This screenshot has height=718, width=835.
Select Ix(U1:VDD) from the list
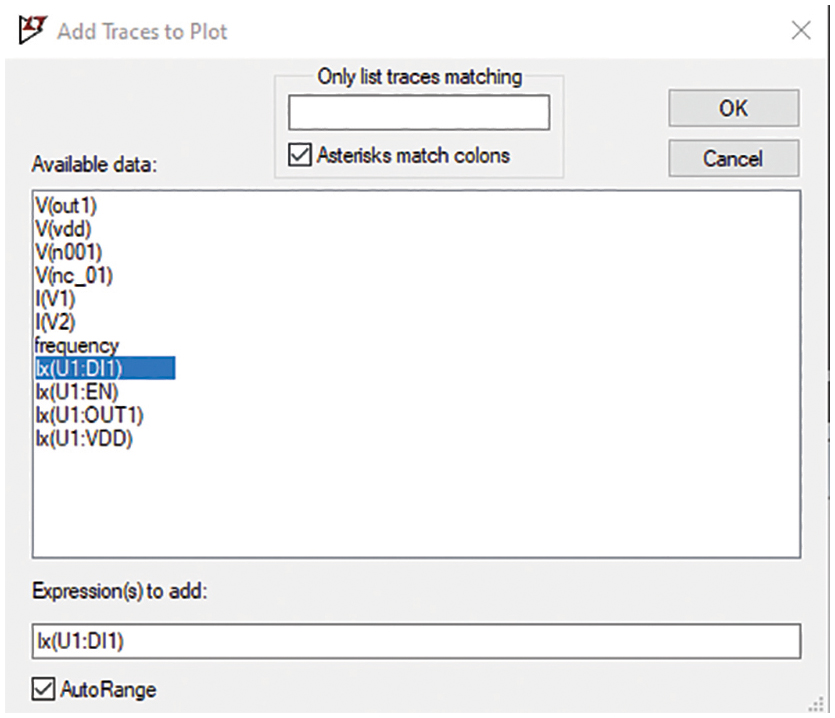84,439
